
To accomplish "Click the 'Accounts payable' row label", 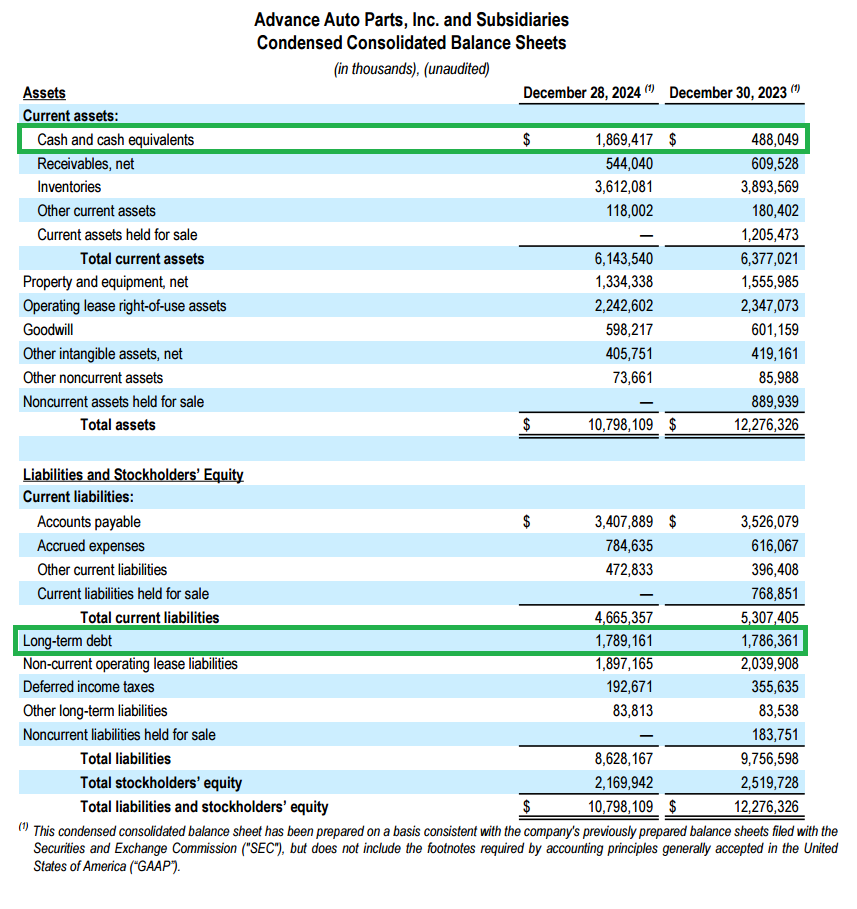I will [89, 522].
